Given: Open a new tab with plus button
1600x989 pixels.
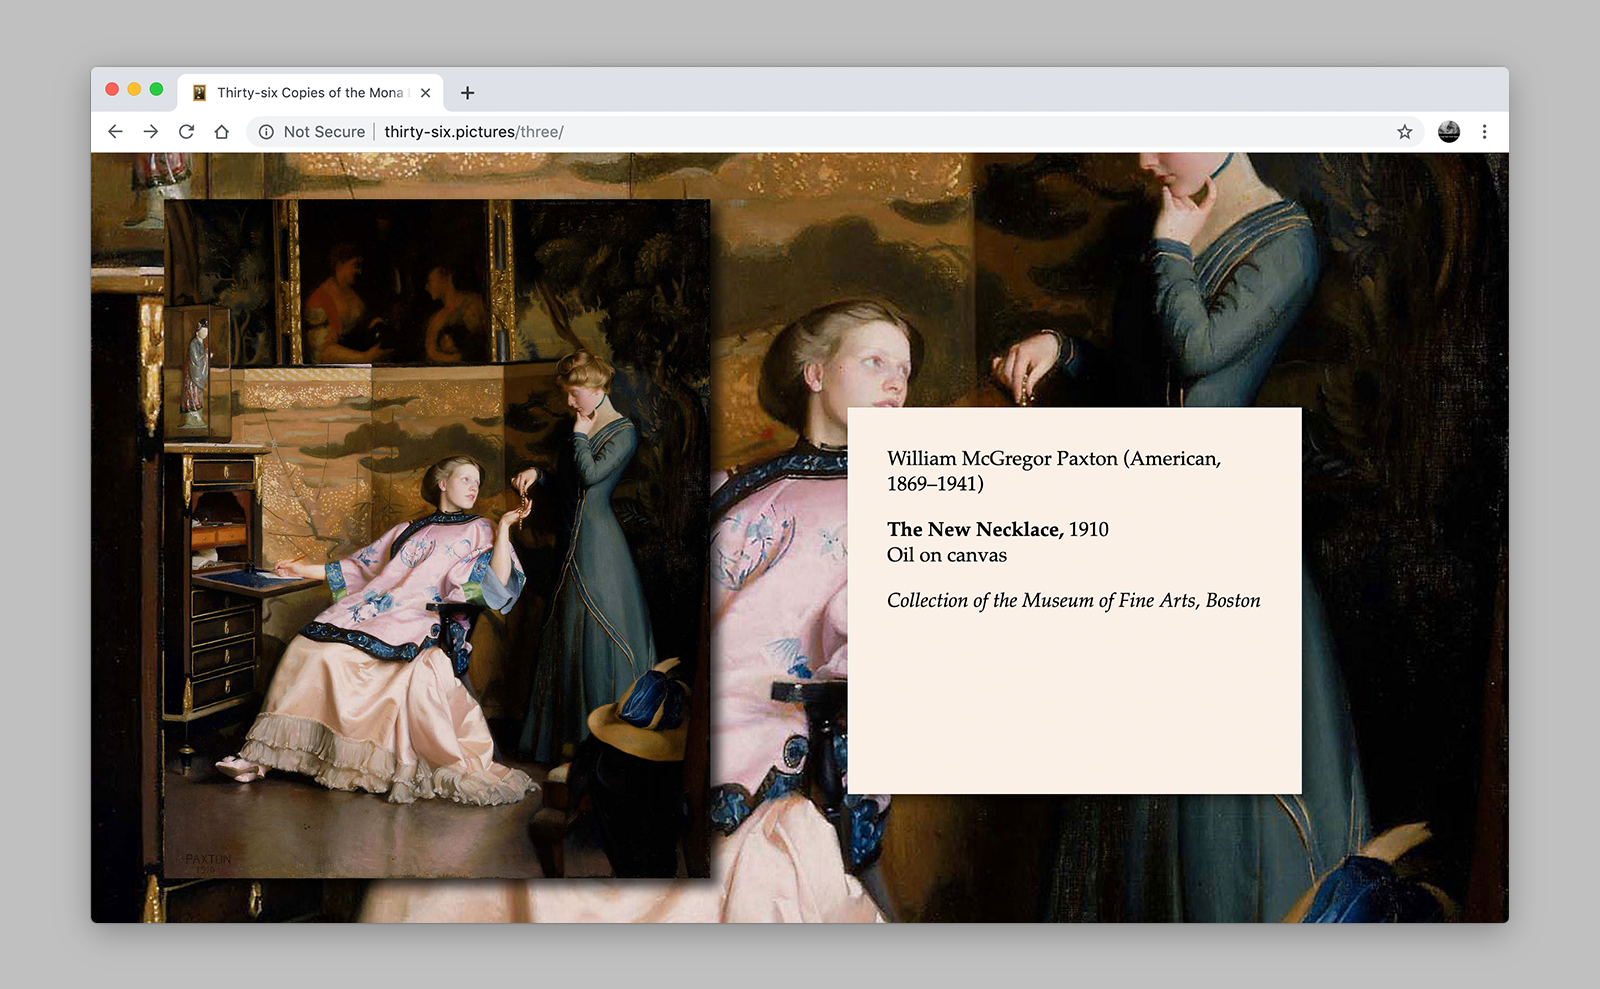Looking at the screenshot, I should 467,93.
